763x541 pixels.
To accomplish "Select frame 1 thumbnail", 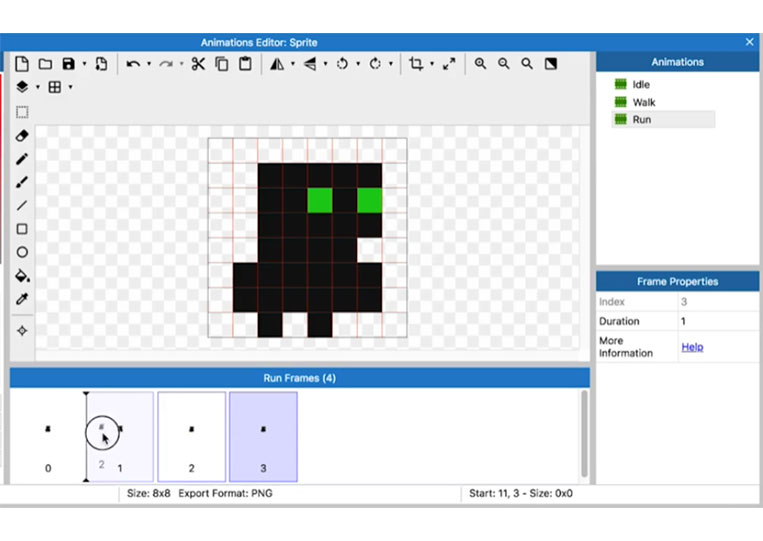I will [x=120, y=436].
